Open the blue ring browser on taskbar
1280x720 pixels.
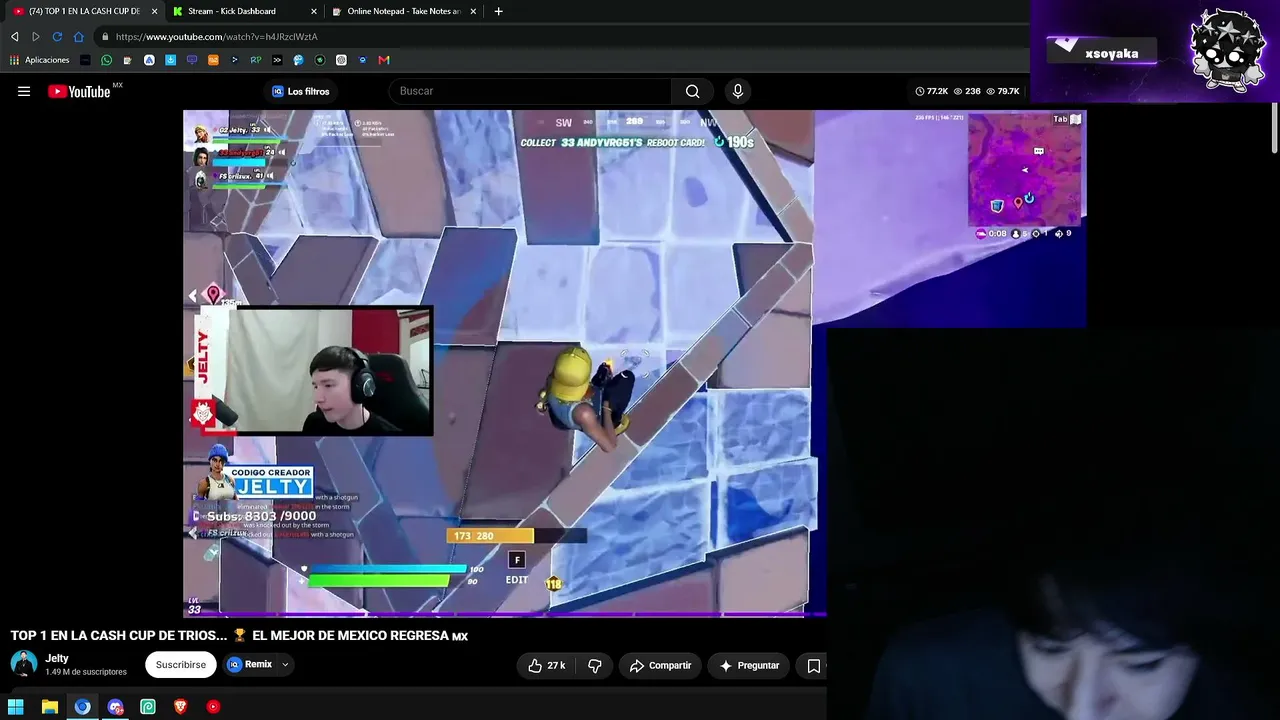point(82,707)
